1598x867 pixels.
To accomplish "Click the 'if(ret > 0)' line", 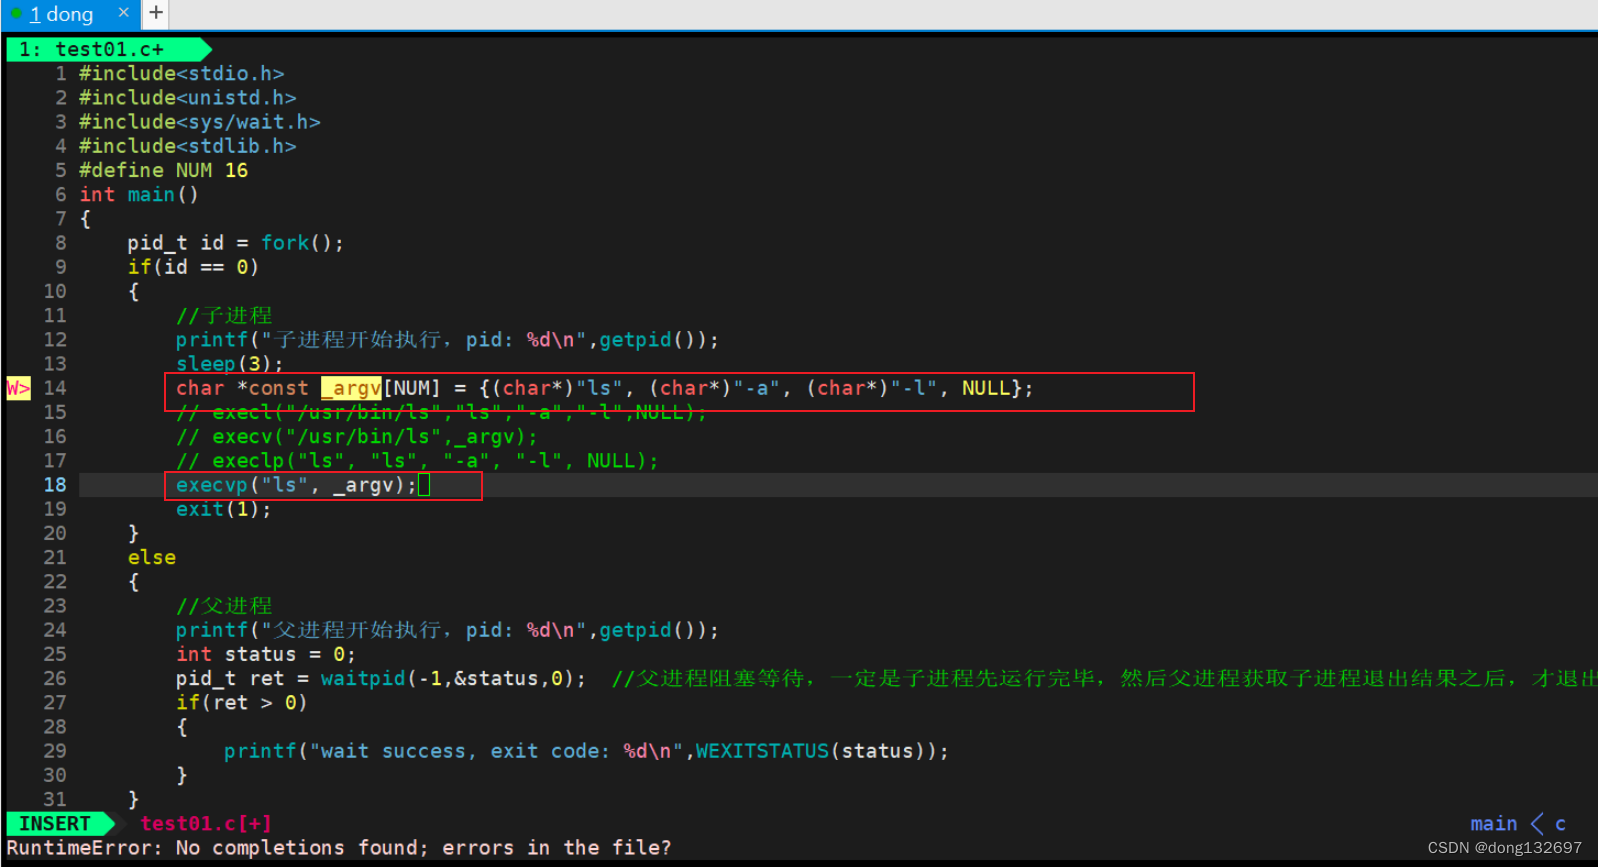I will pyautogui.click(x=241, y=702).
